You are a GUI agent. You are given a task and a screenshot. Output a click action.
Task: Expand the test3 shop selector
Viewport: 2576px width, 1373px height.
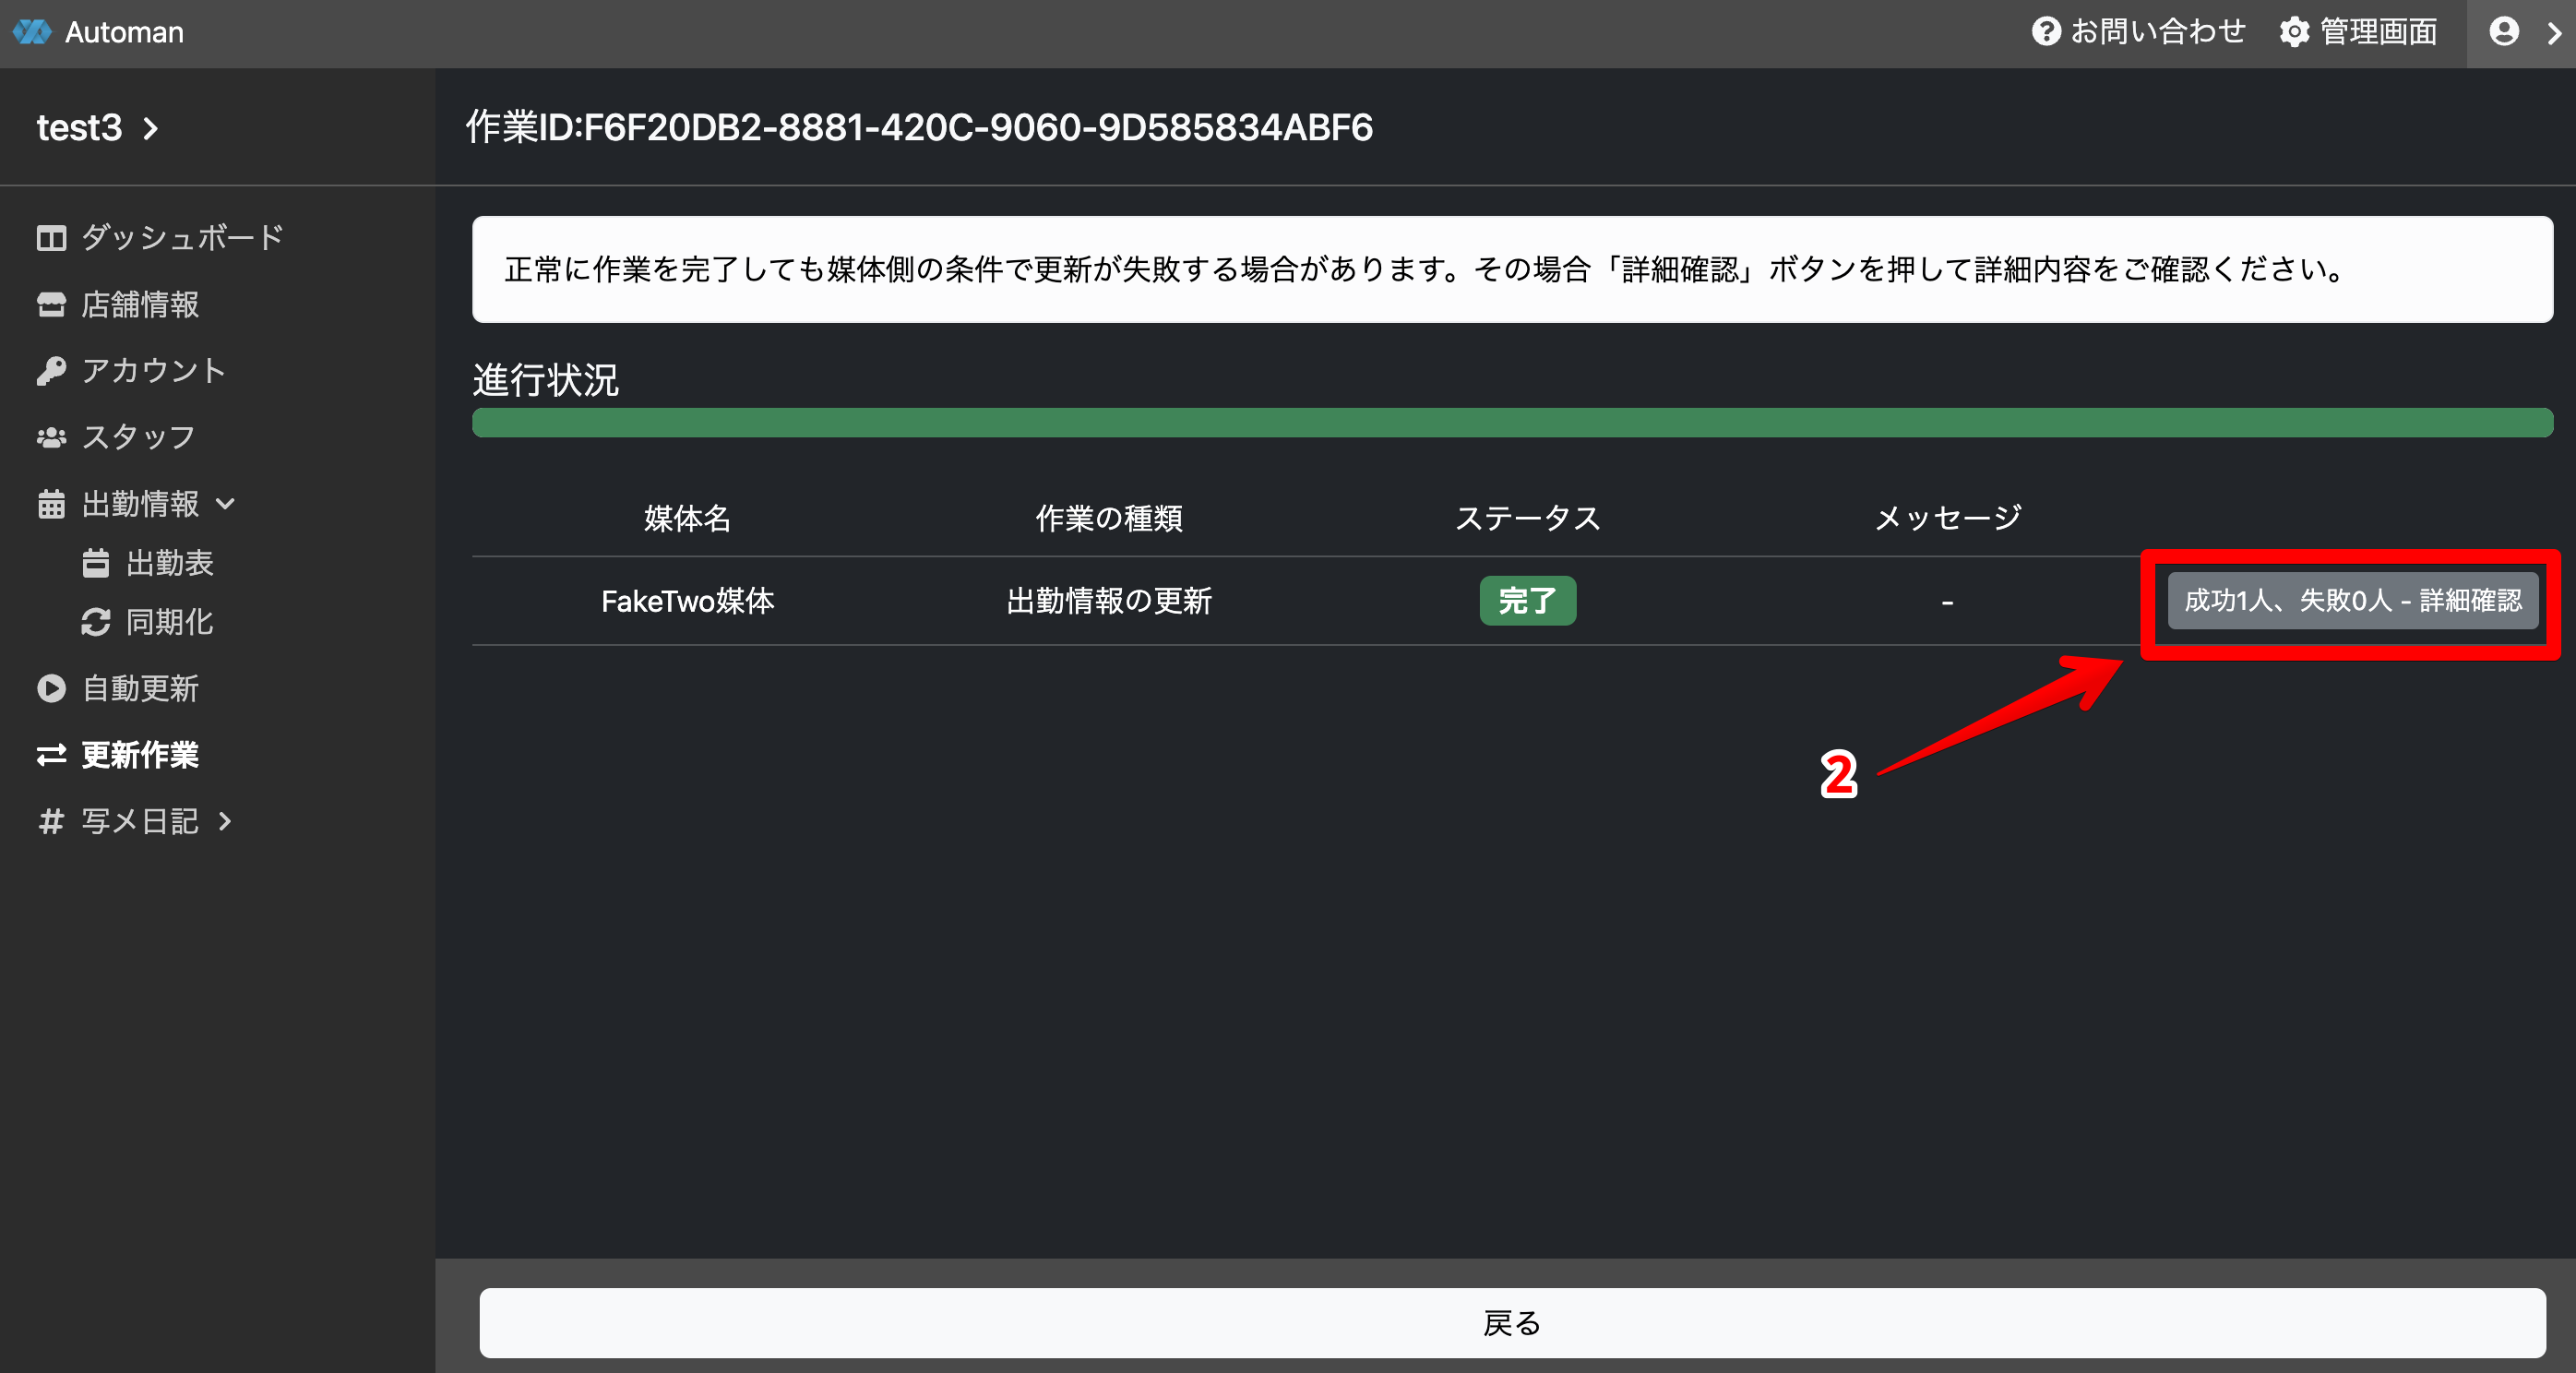97,128
